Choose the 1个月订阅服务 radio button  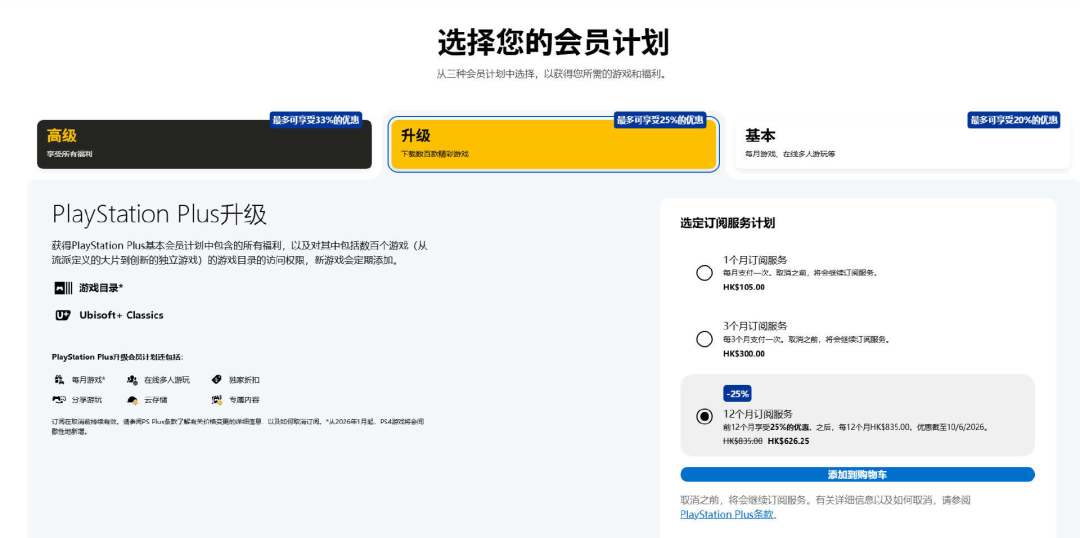(704, 273)
